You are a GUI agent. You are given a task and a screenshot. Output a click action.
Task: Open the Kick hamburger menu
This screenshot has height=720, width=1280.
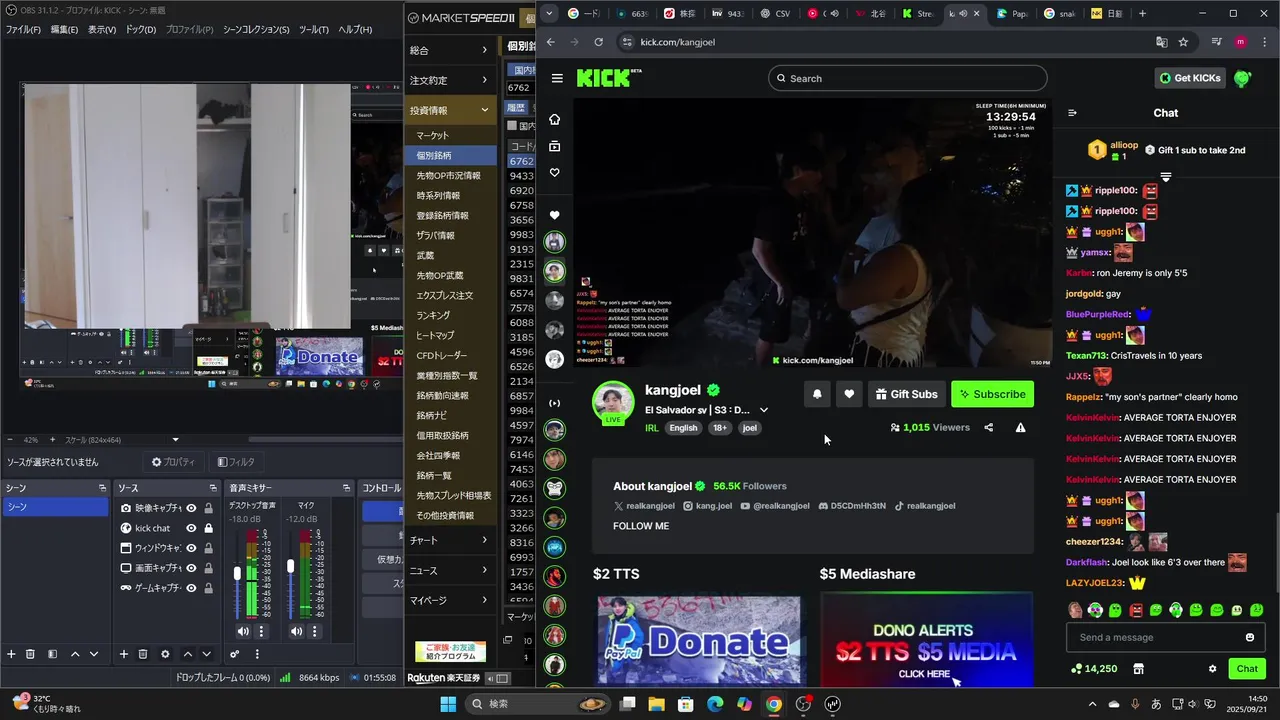[557, 78]
